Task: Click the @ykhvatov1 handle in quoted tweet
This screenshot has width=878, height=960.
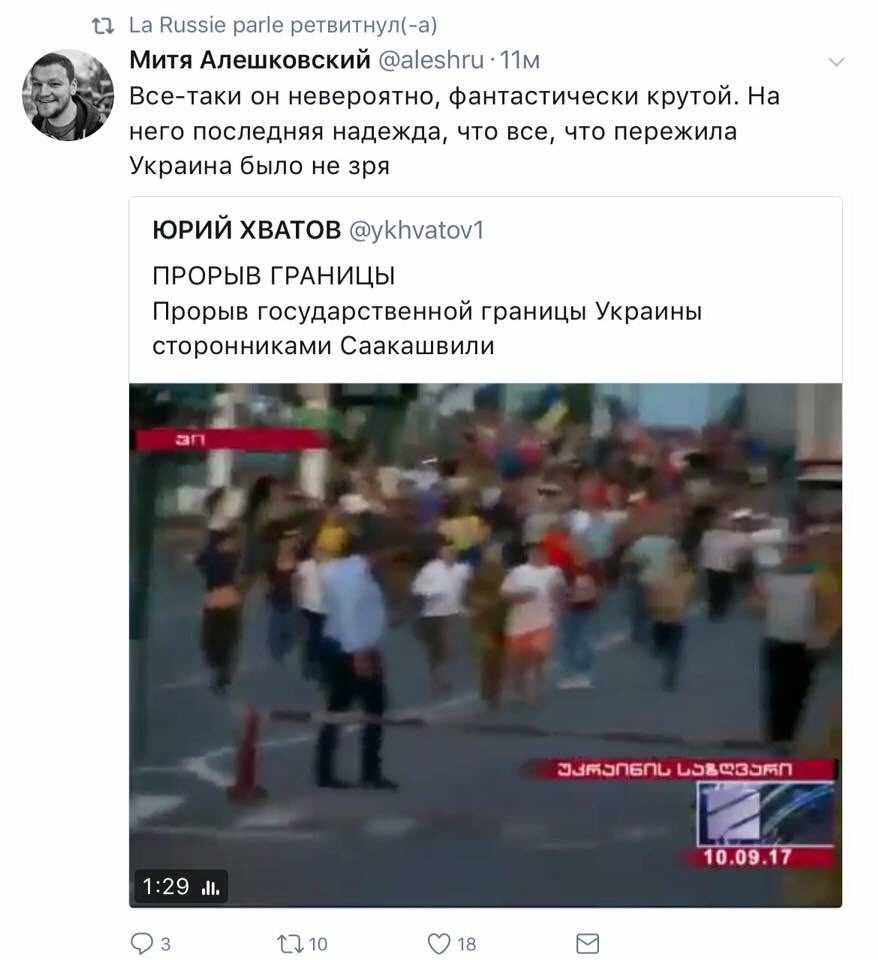Action: [416, 230]
